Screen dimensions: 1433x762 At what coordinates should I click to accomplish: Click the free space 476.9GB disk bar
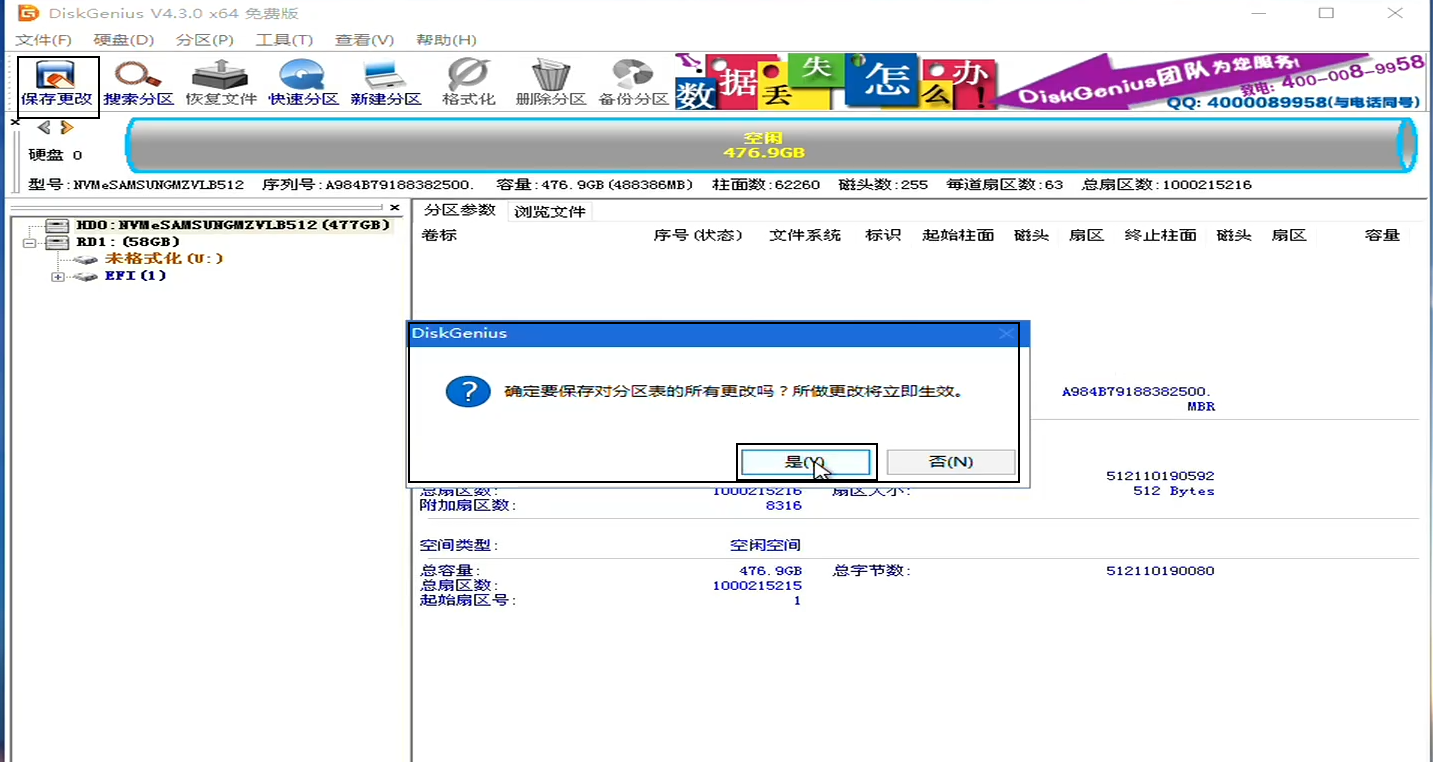pos(770,146)
